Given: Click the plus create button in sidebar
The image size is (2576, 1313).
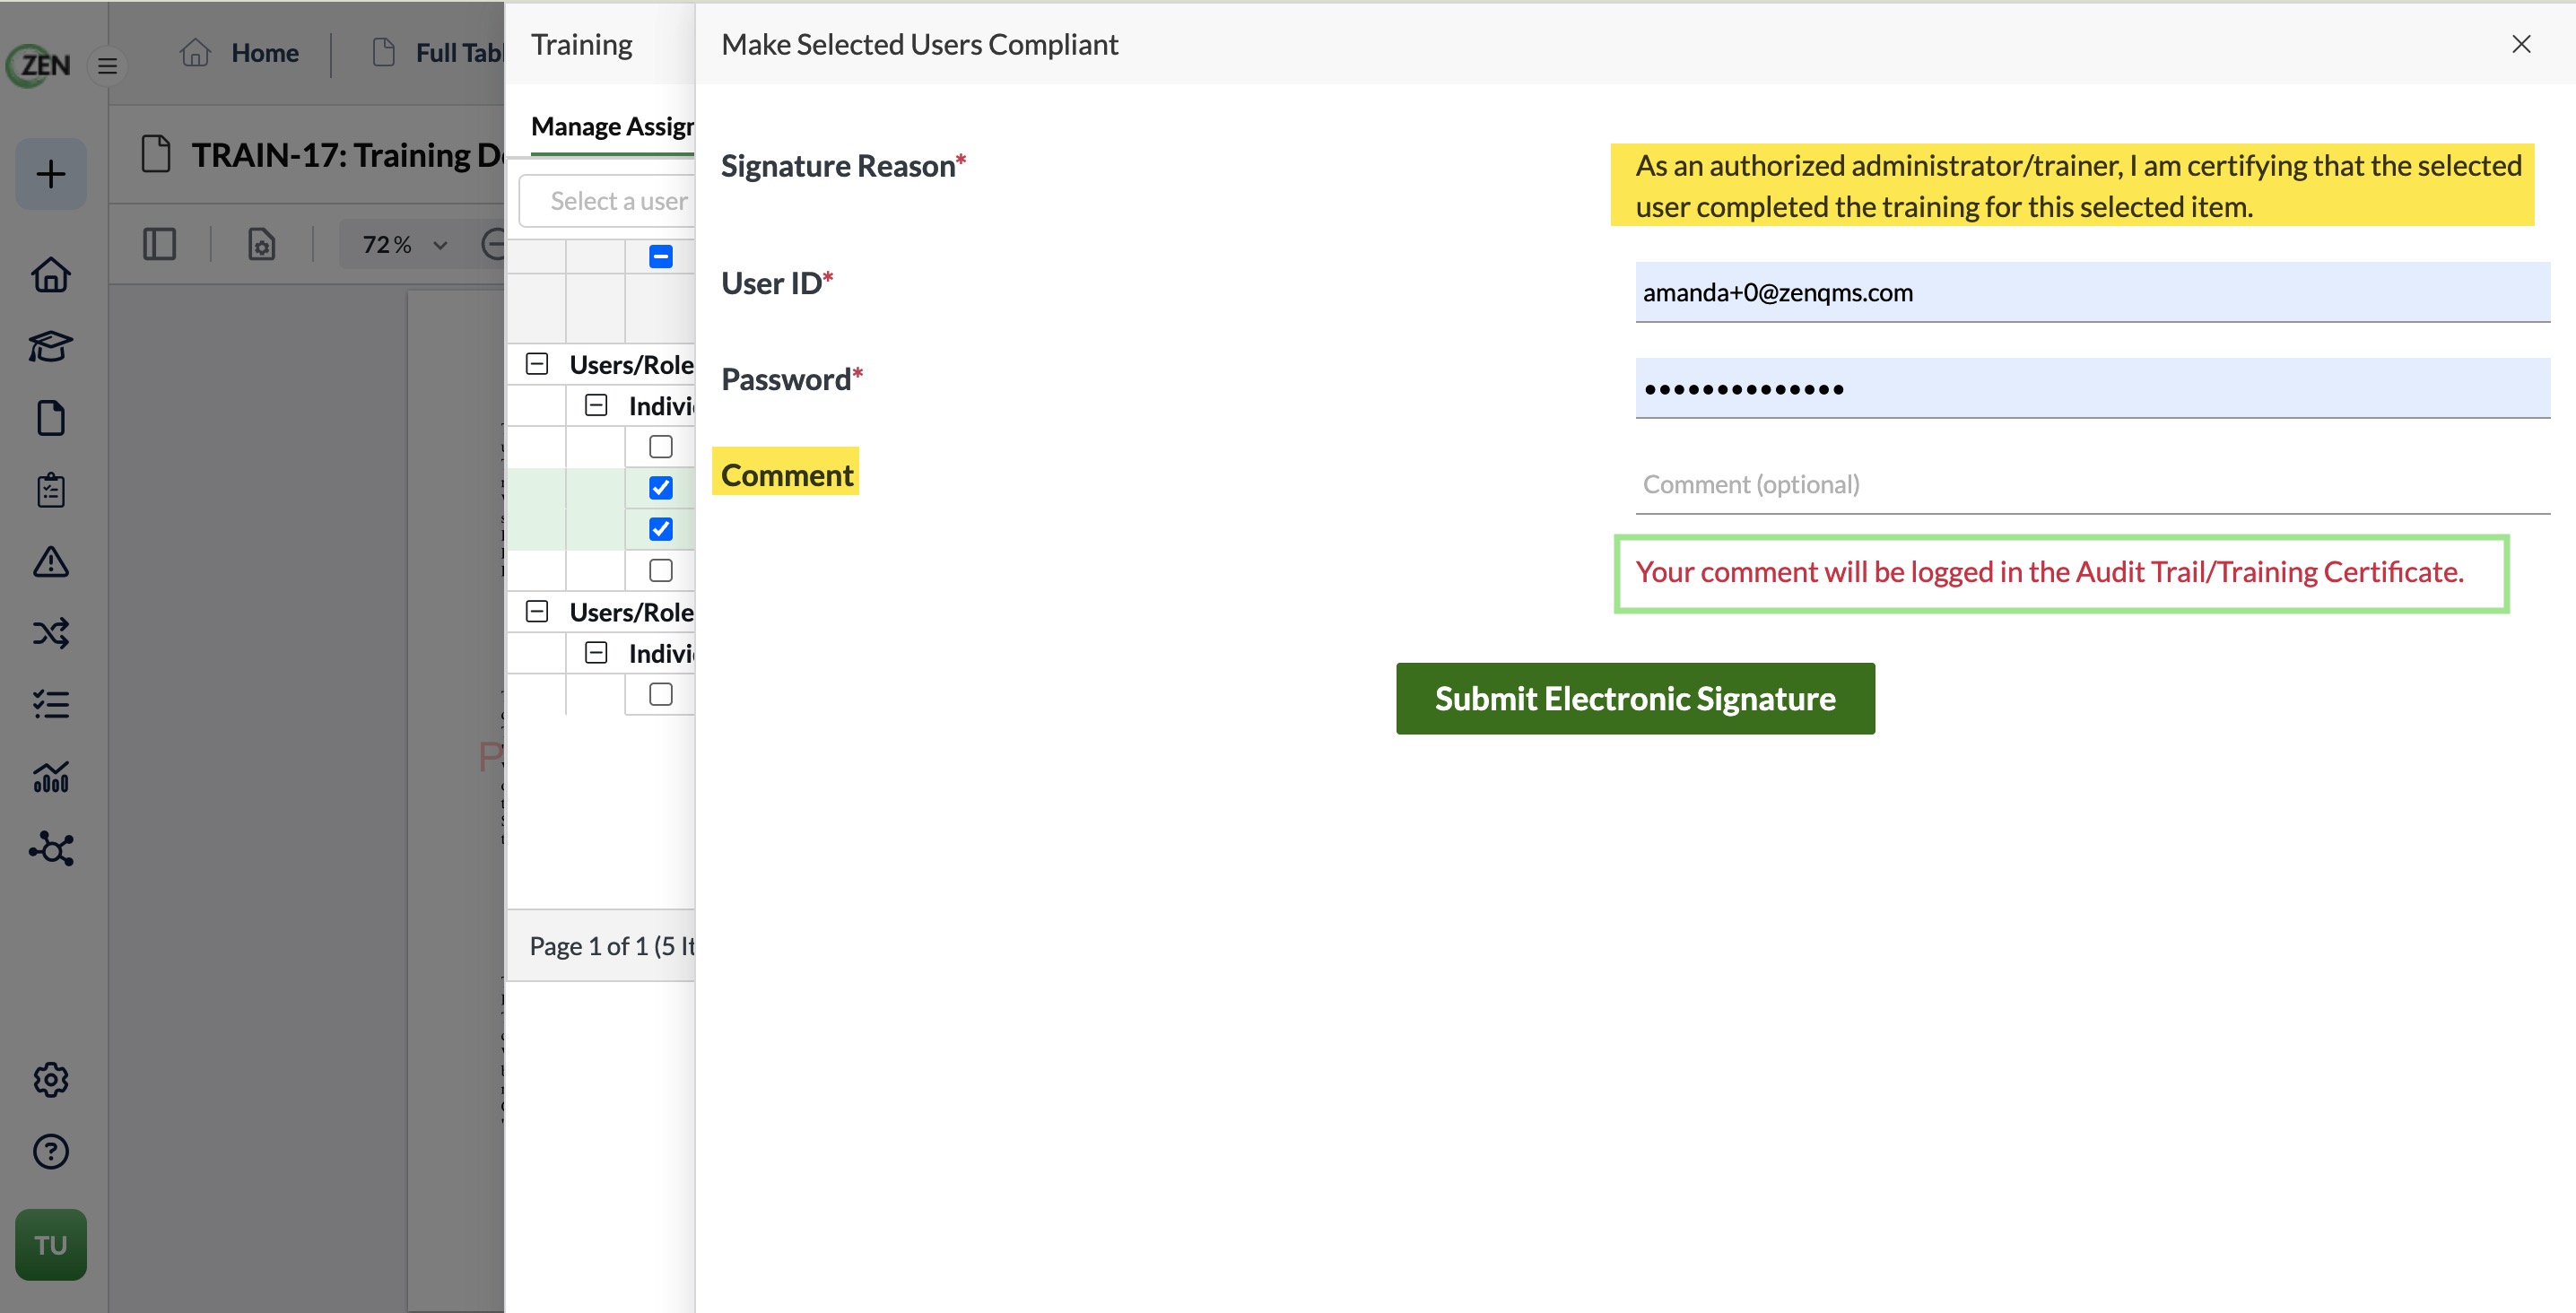Looking at the screenshot, I should [51, 174].
